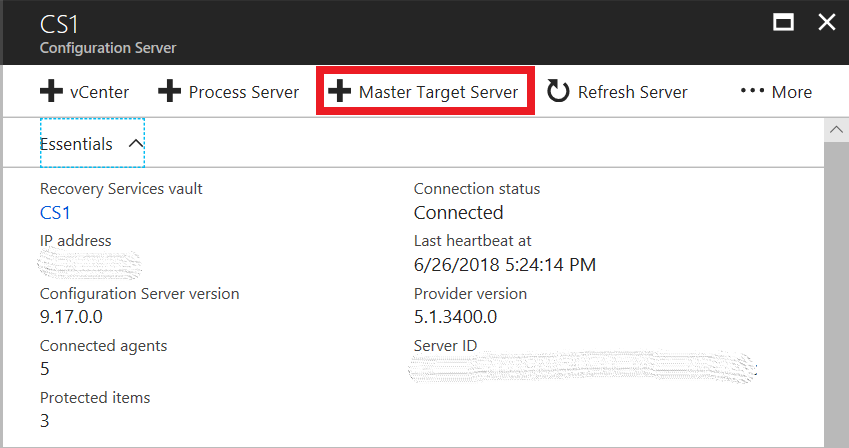Add a Master Target Server

[x=425, y=92]
